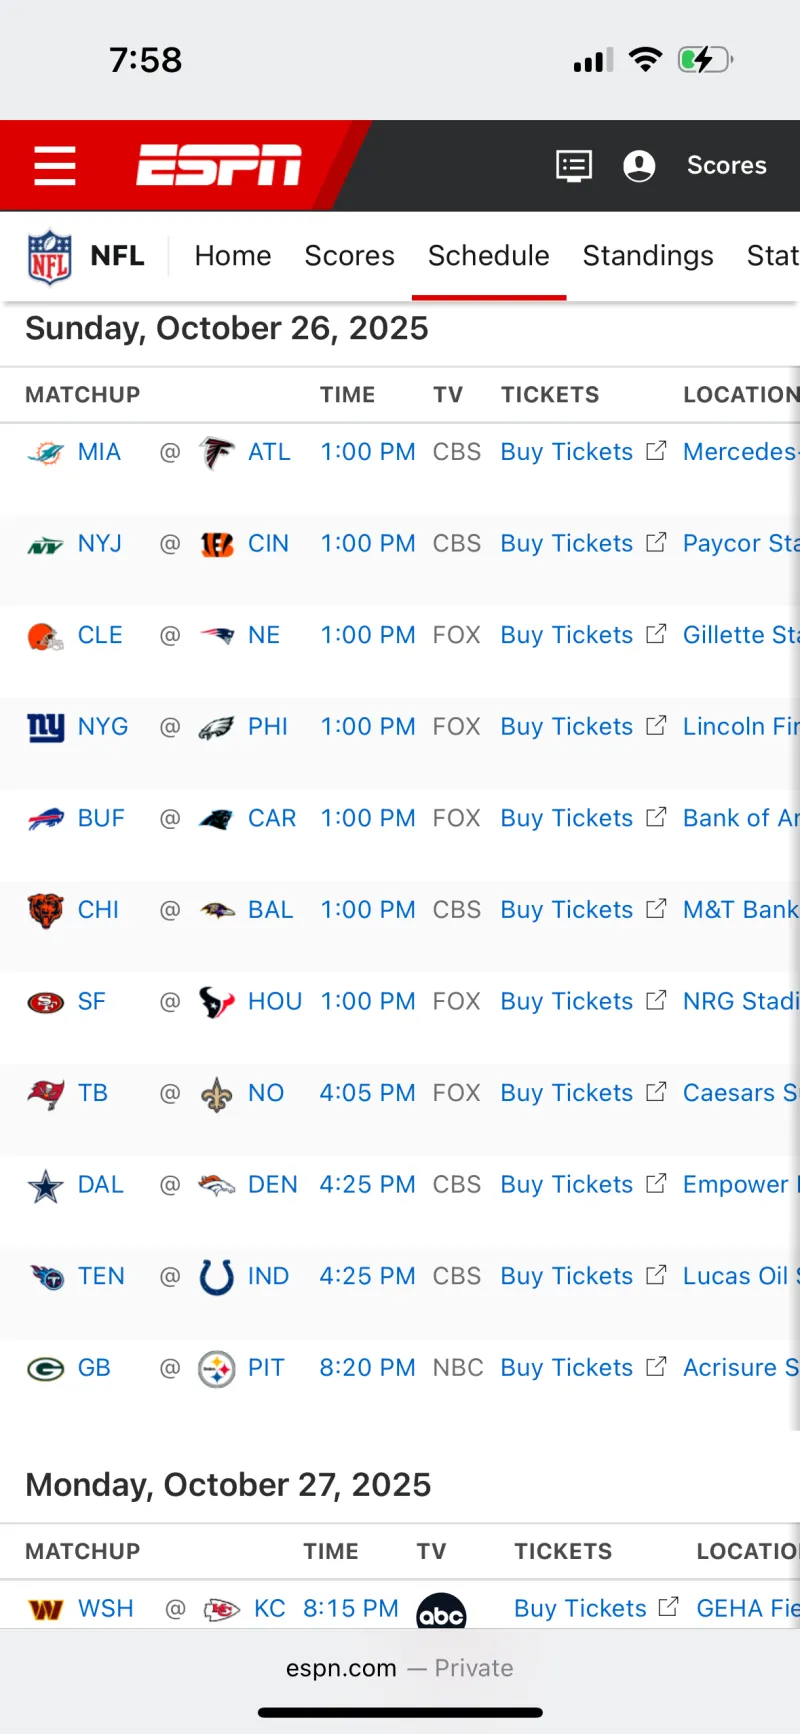Screen dimensions: 800x1734
Task: Click the scoreboard icon beside Scores
Action: click(x=573, y=165)
